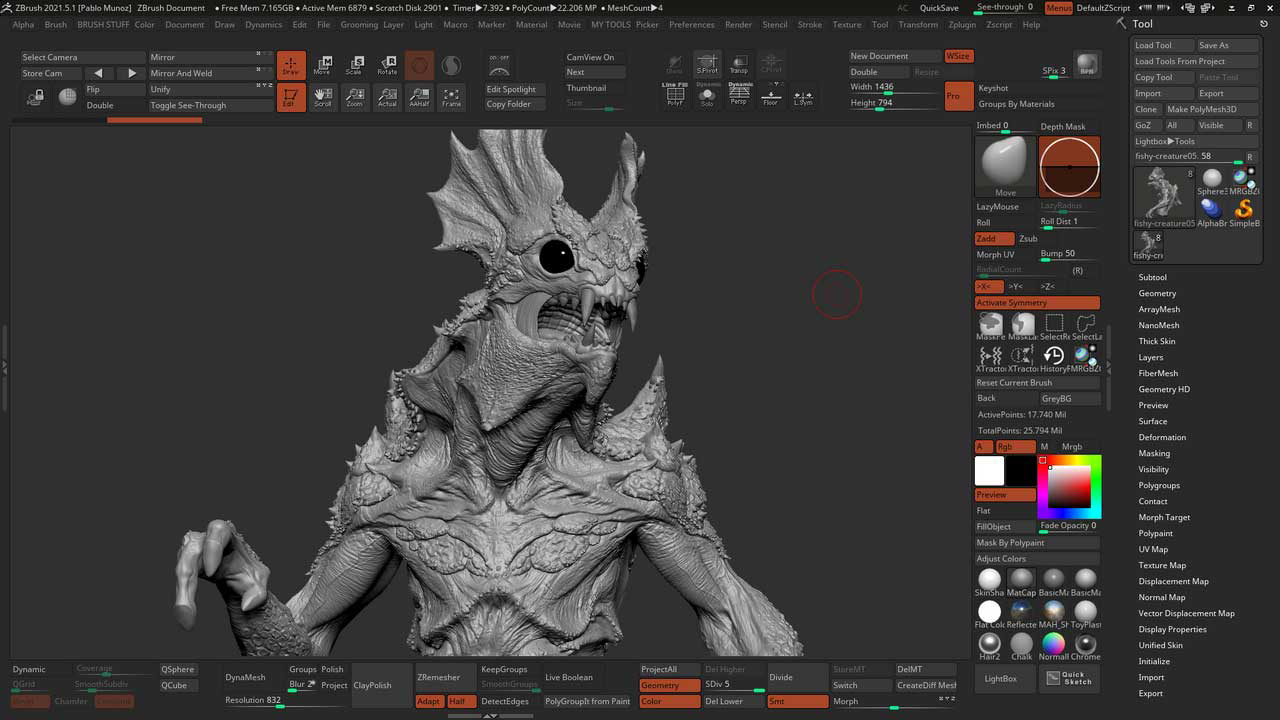Open the Move brush thumbnail

(x=1005, y=167)
